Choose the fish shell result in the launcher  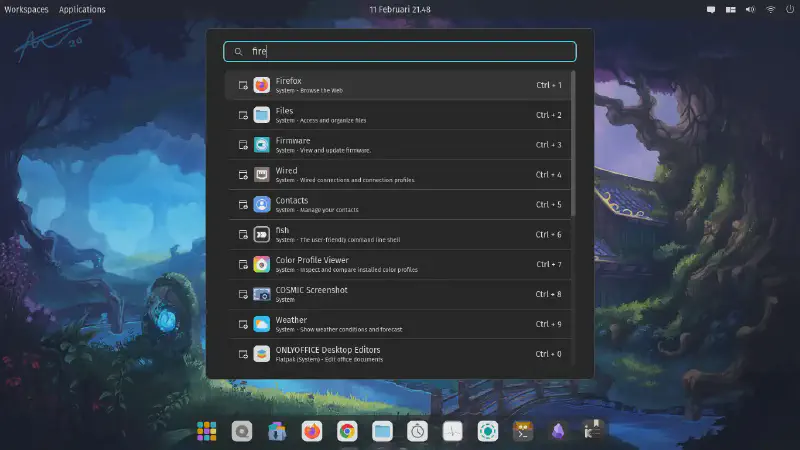[x=400, y=234]
